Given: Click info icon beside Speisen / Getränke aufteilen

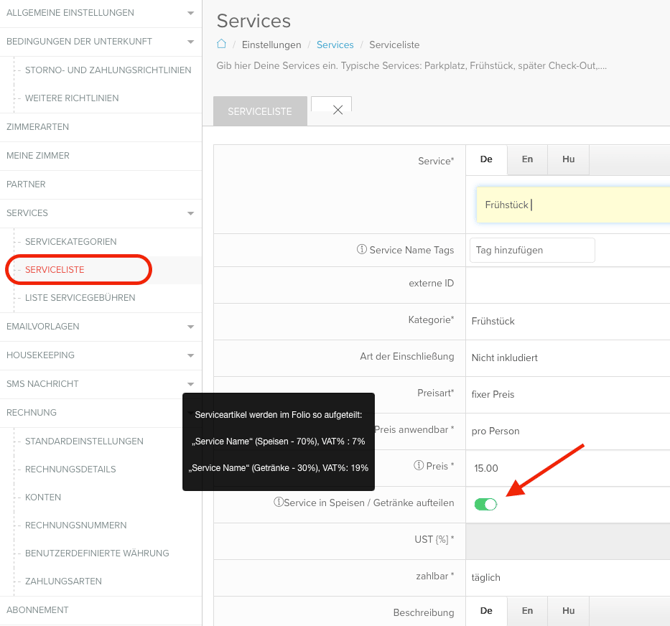Looking at the screenshot, I should click(x=278, y=502).
